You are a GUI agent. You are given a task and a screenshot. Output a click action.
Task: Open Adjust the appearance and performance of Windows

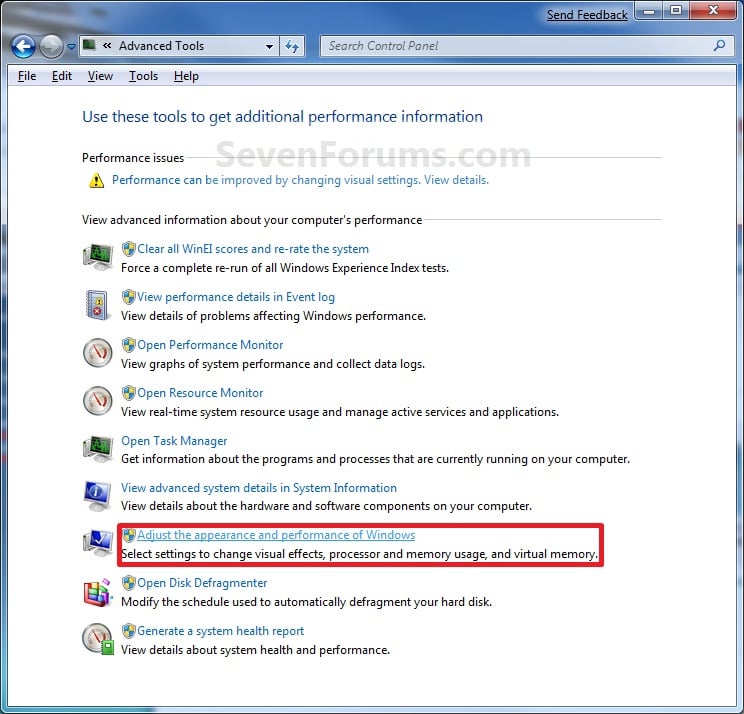point(276,535)
